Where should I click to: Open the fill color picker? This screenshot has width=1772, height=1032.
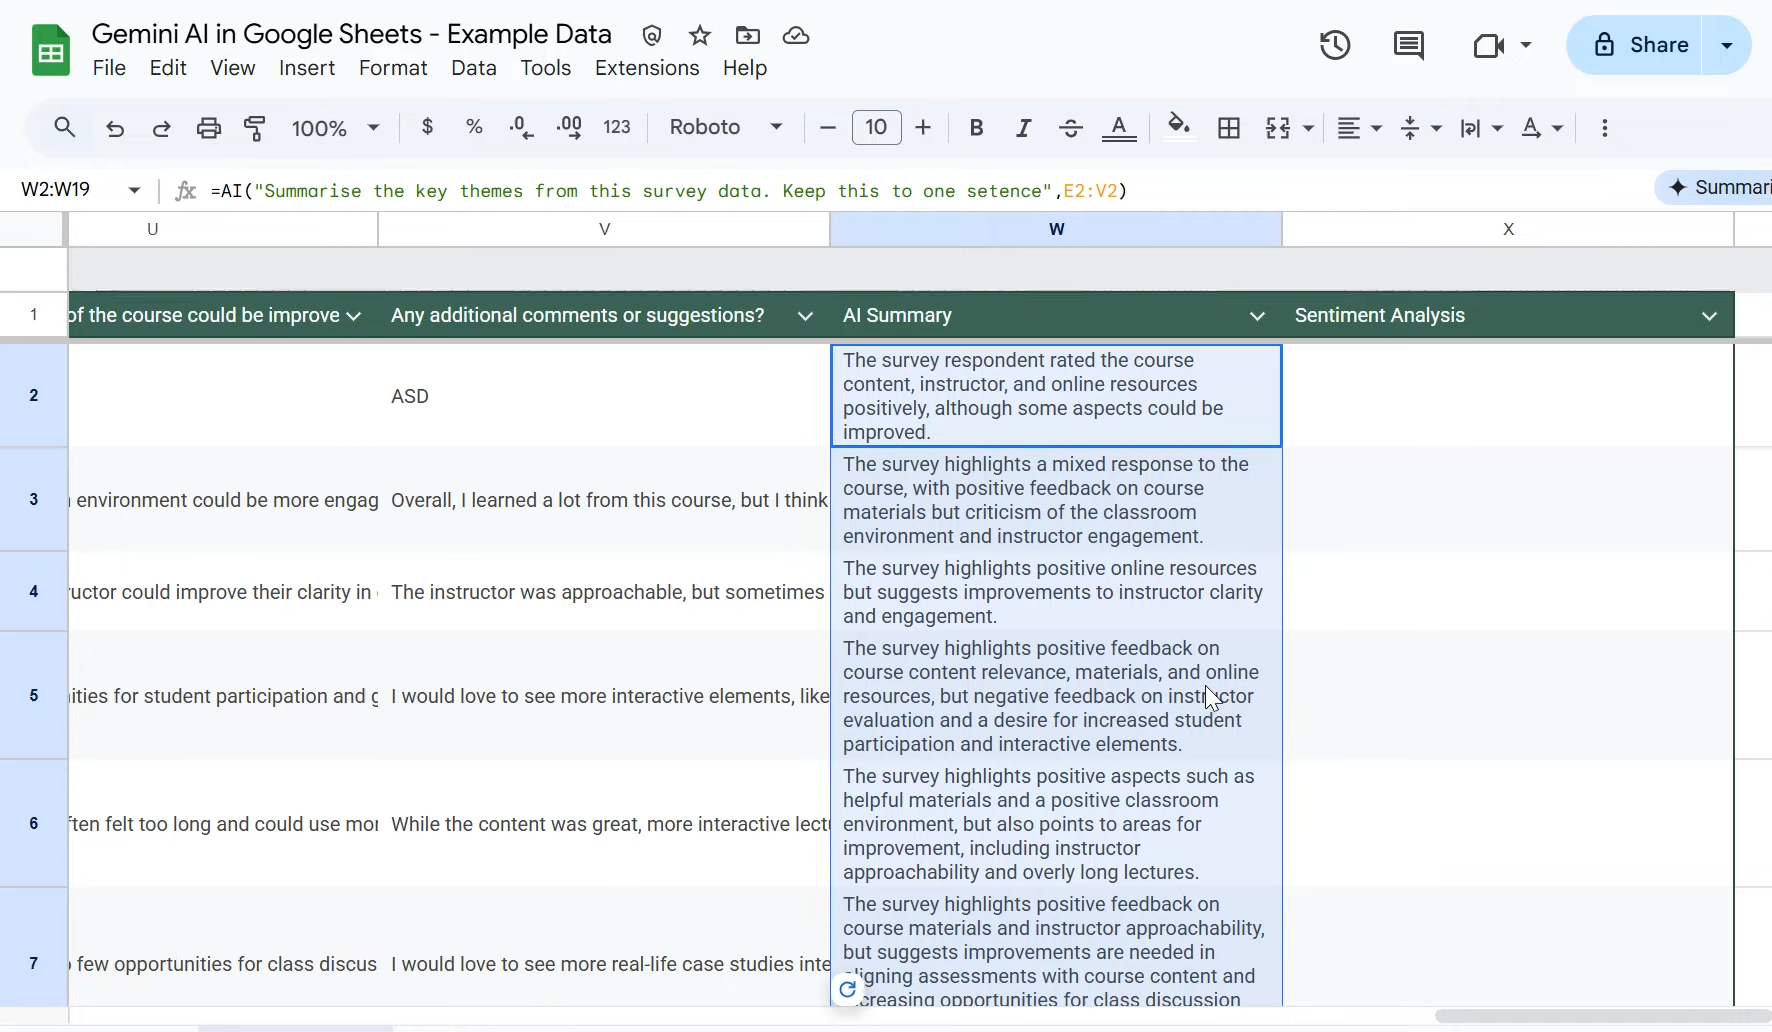pyautogui.click(x=1179, y=127)
